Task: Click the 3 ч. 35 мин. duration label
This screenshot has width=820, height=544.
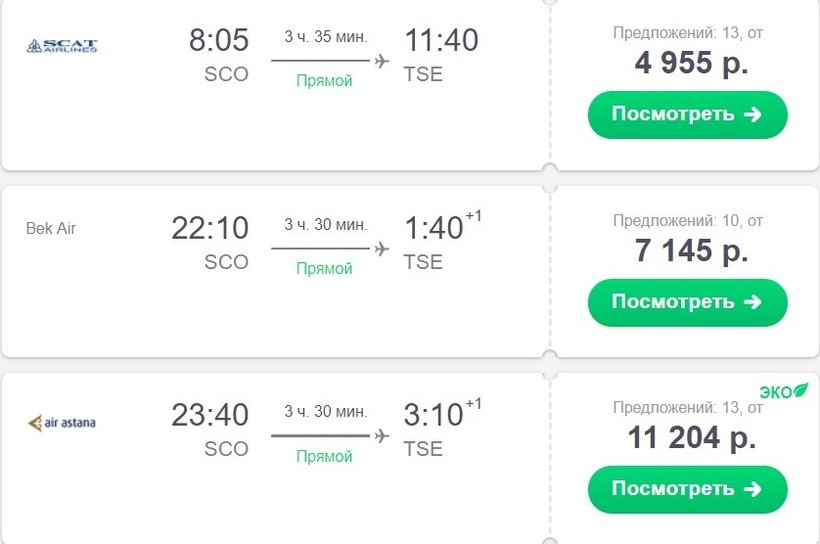Action: tap(325, 37)
